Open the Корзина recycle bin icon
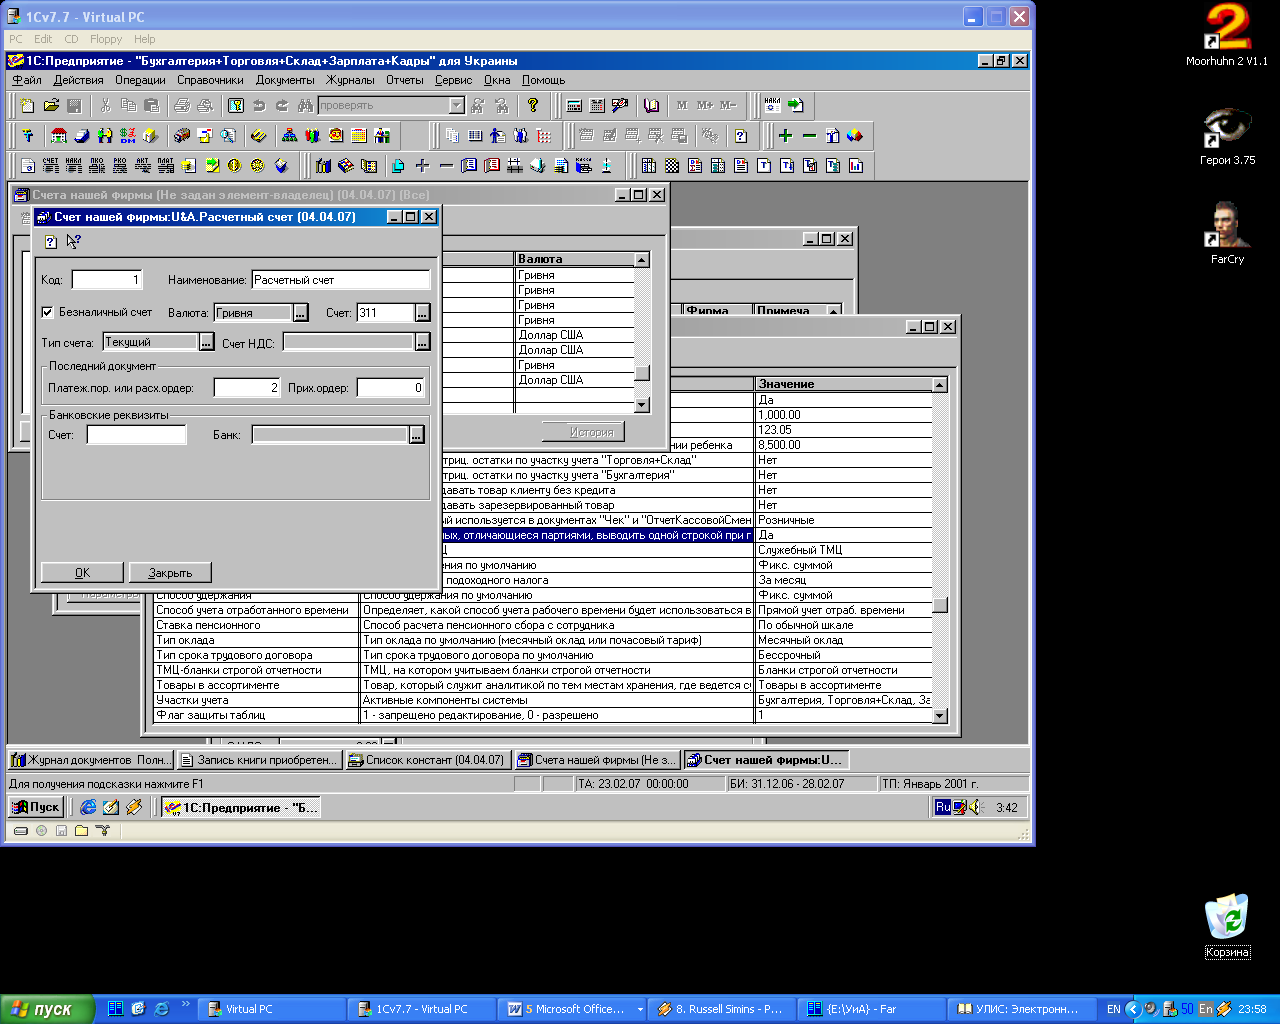Viewport: 1280px width, 1024px height. pyautogui.click(x=1227, y=927)
